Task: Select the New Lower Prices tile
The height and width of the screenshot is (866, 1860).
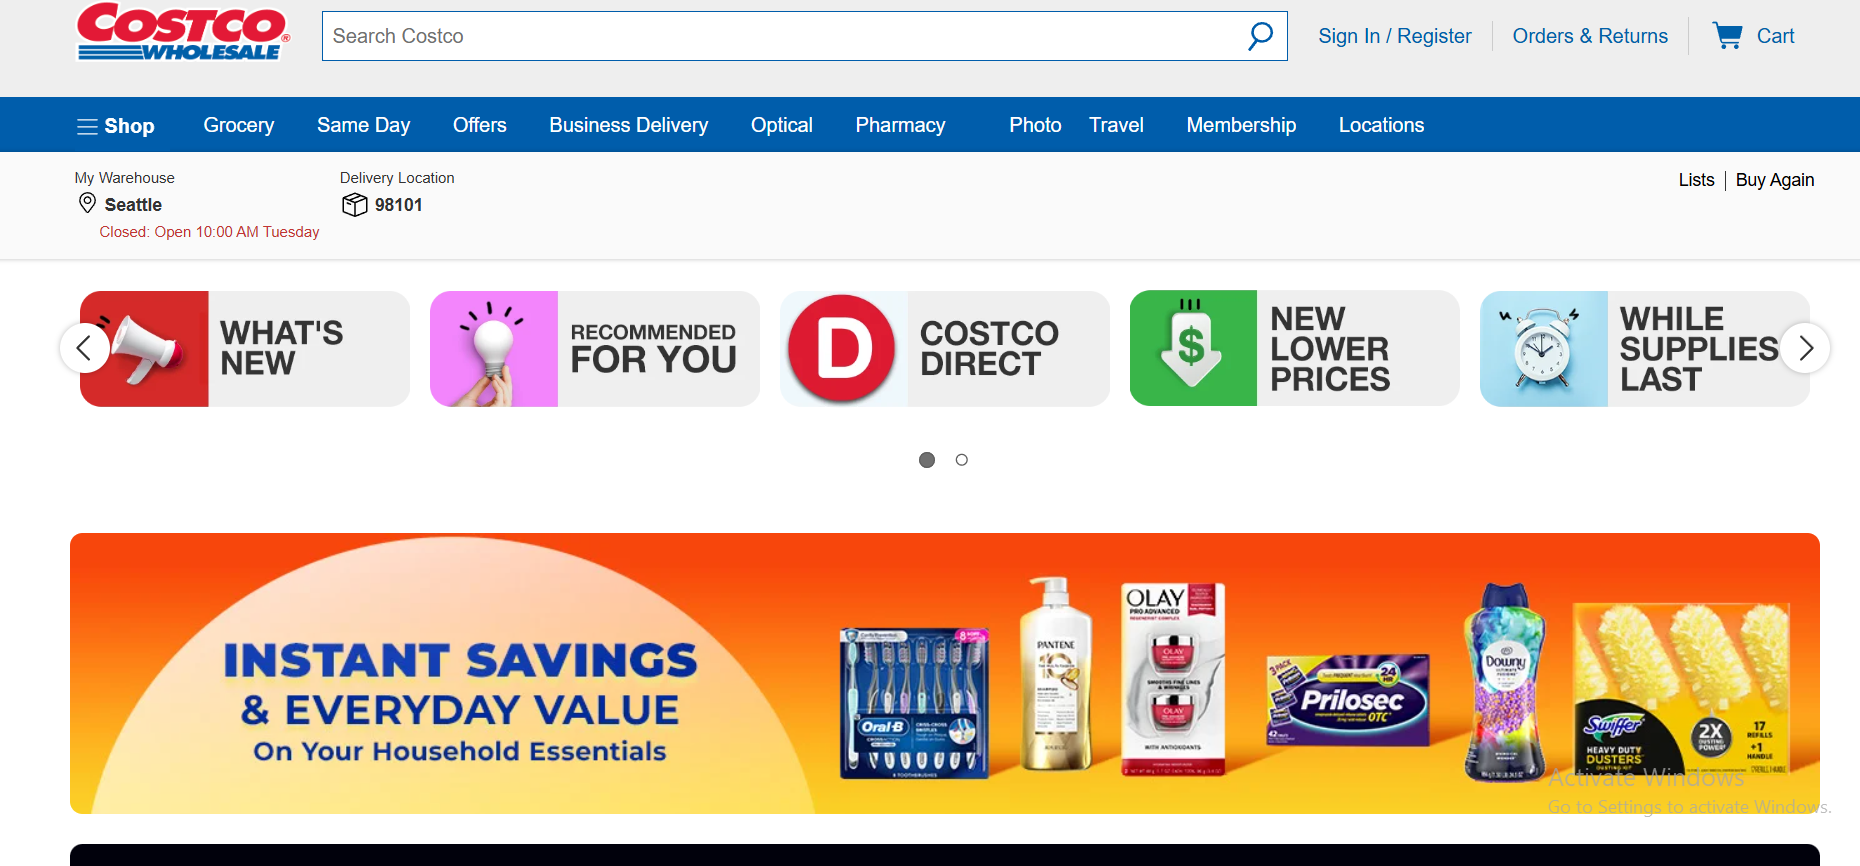Action: (x=1295, y=349)
